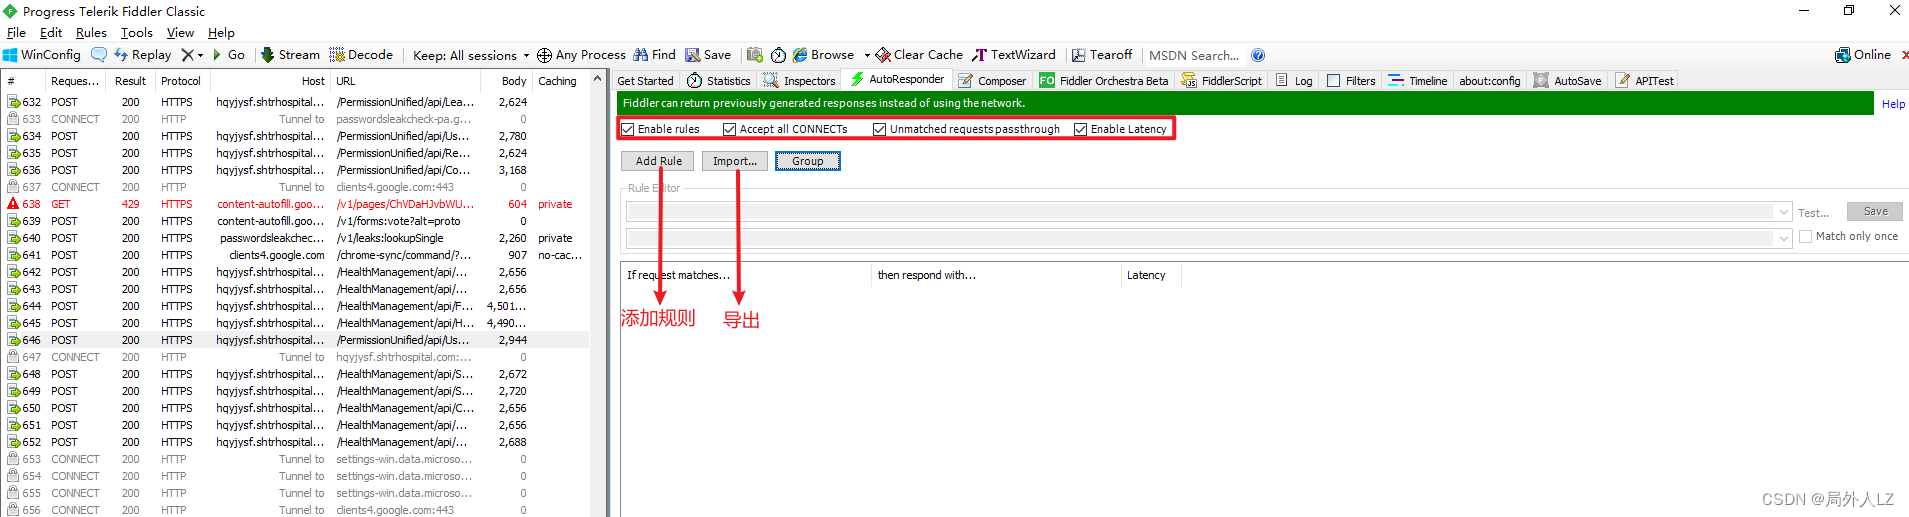Click into the MSDN Search box

click(x=1194, y=55)
